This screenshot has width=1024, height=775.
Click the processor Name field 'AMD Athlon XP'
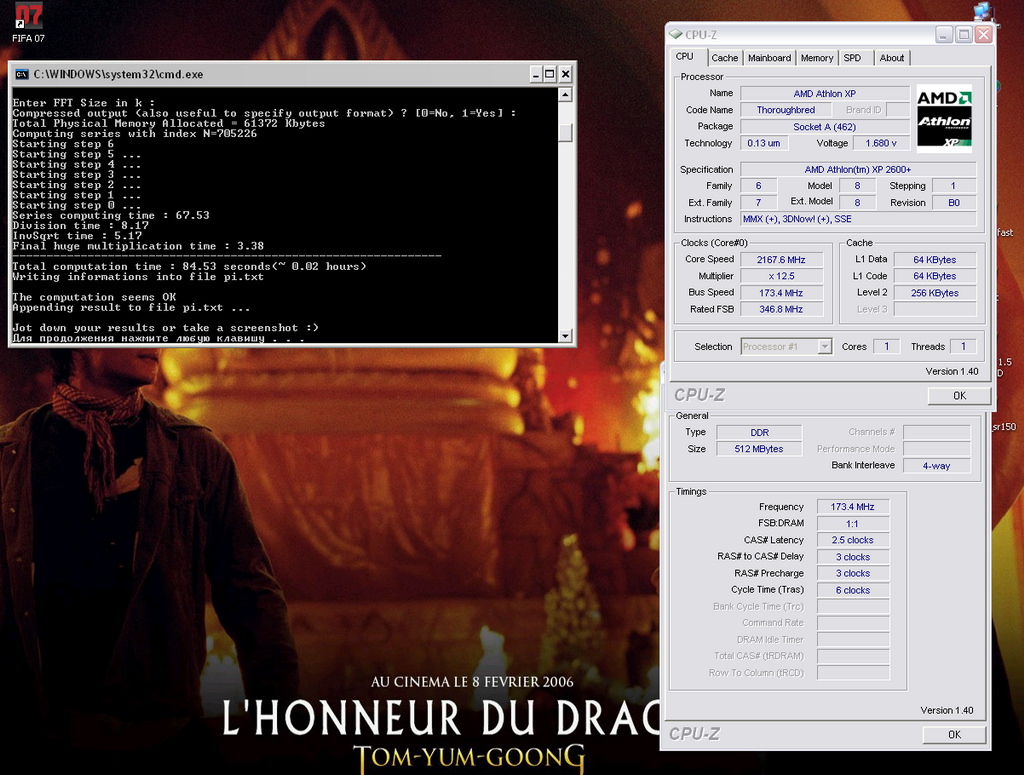pos(825,93)
